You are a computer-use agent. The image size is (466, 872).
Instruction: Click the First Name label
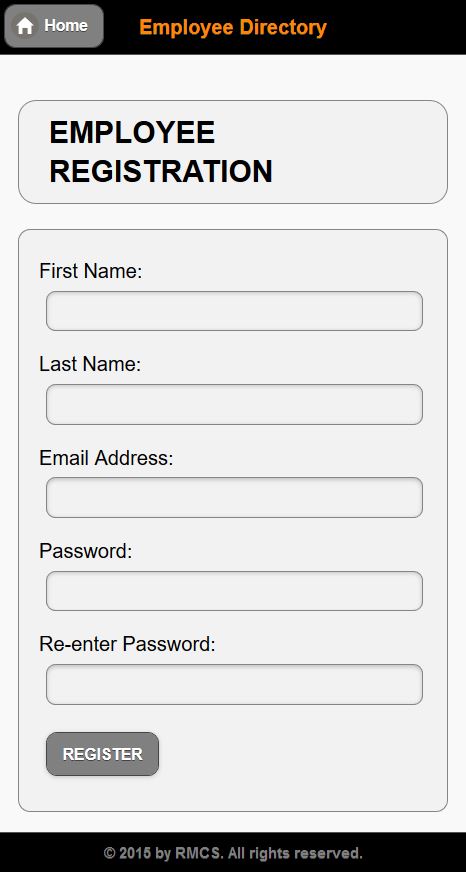[x=91, y=271]
